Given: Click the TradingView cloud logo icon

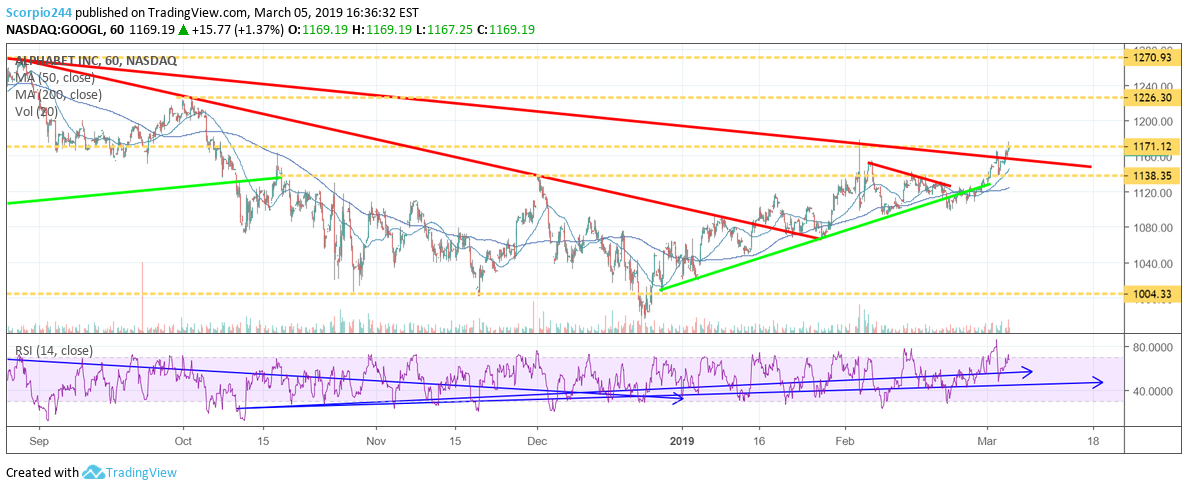Looking at the screenshot, I should 94,473.
